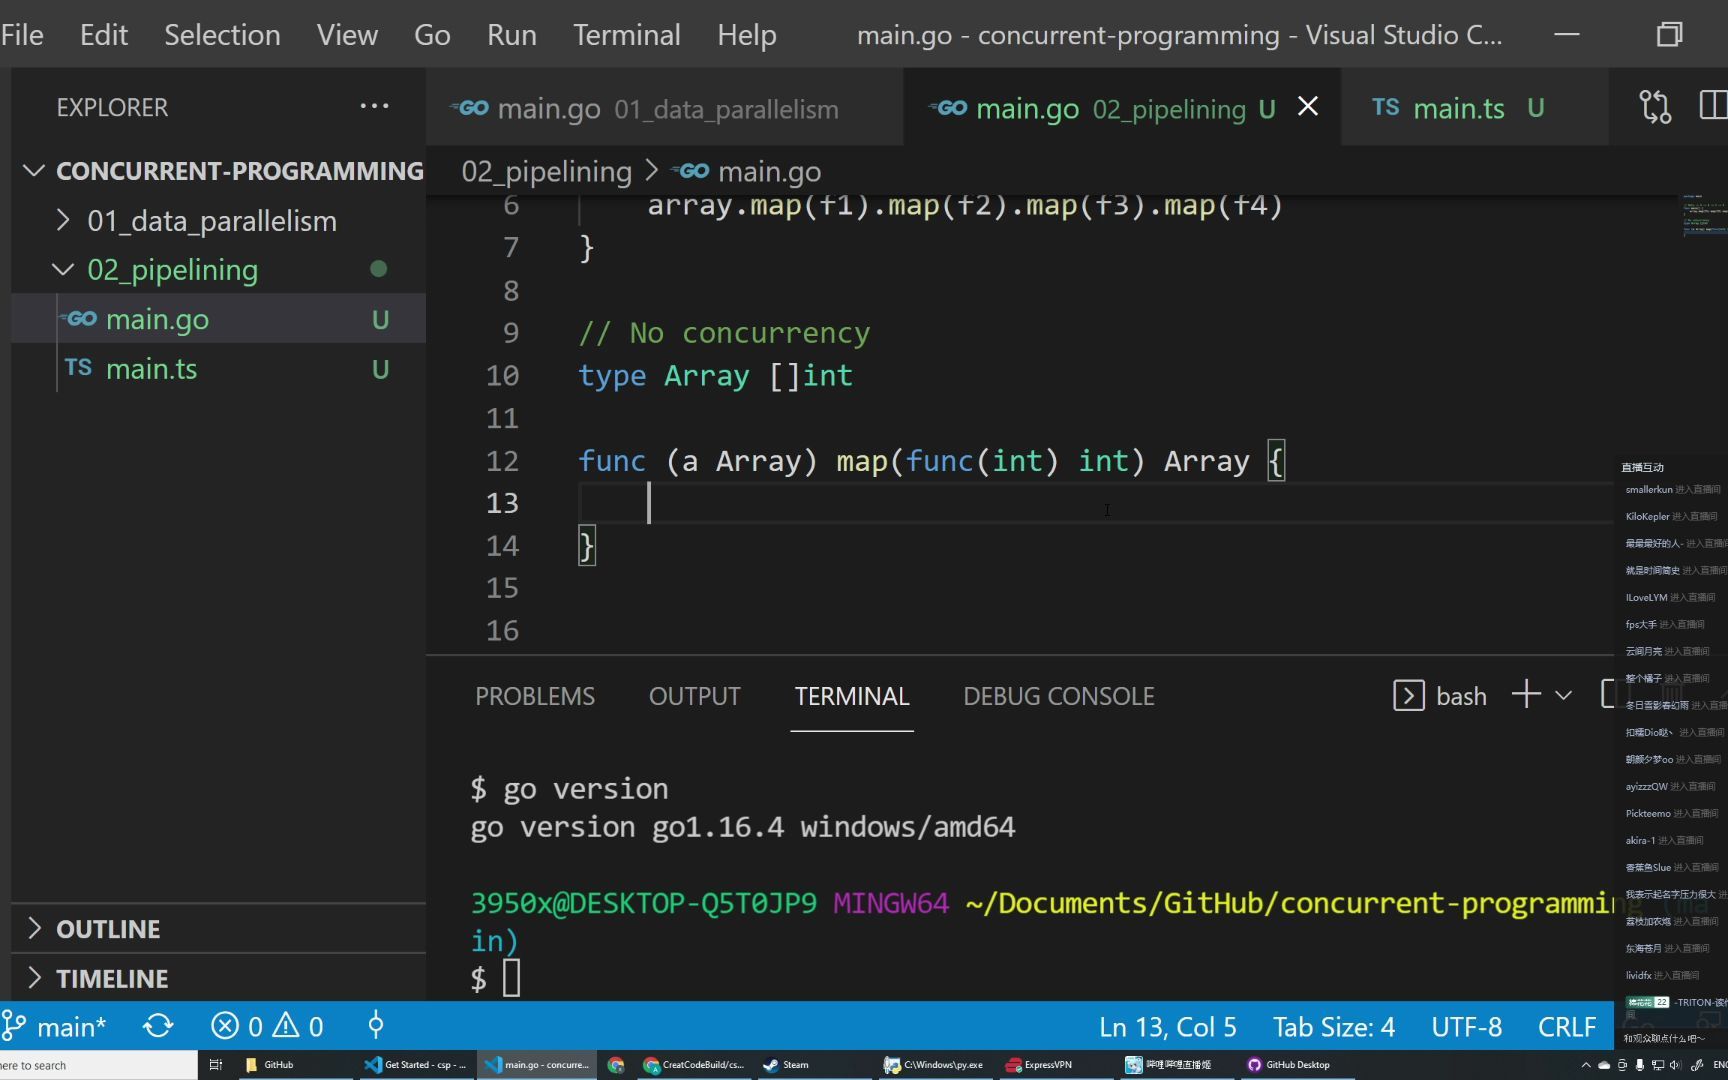This screenshot has height=1080, width=1728.
Task: Click the Git graph status bar icon
Action: click(x=376, y=1025)
